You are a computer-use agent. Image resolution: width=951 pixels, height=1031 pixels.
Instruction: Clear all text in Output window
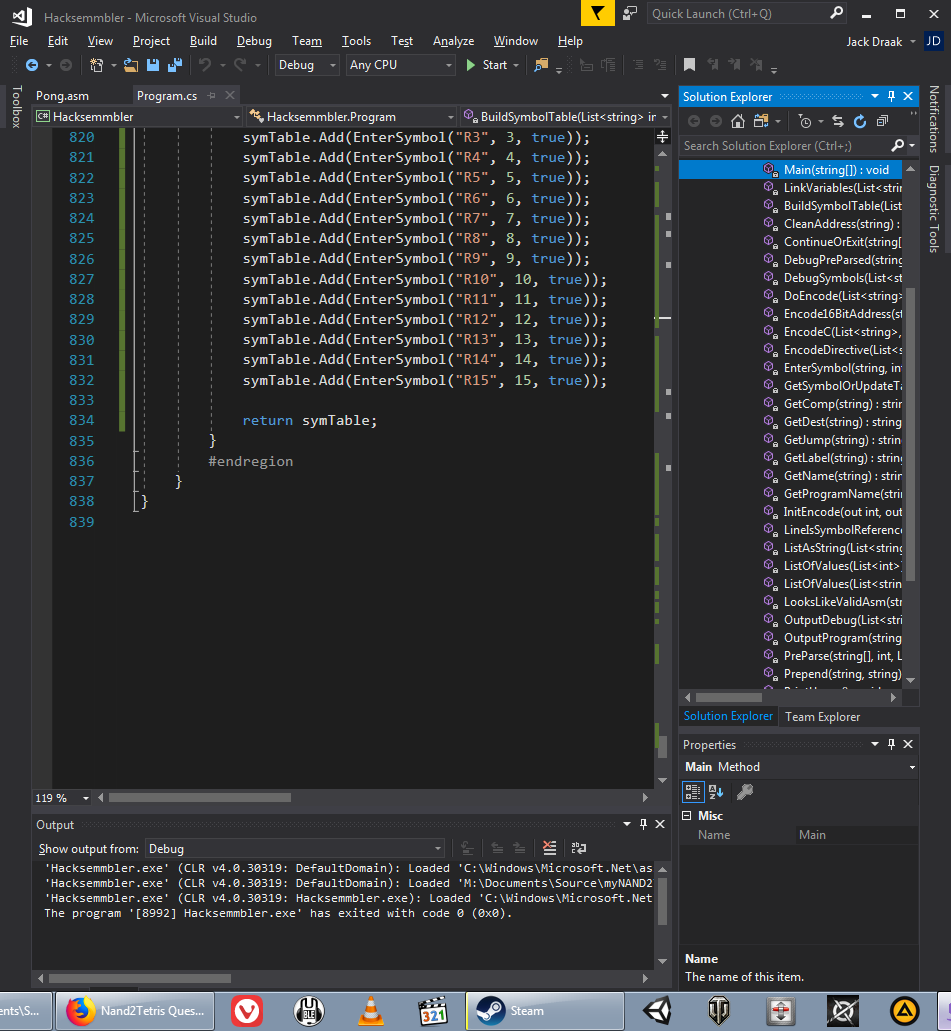[x=549, y=849]
